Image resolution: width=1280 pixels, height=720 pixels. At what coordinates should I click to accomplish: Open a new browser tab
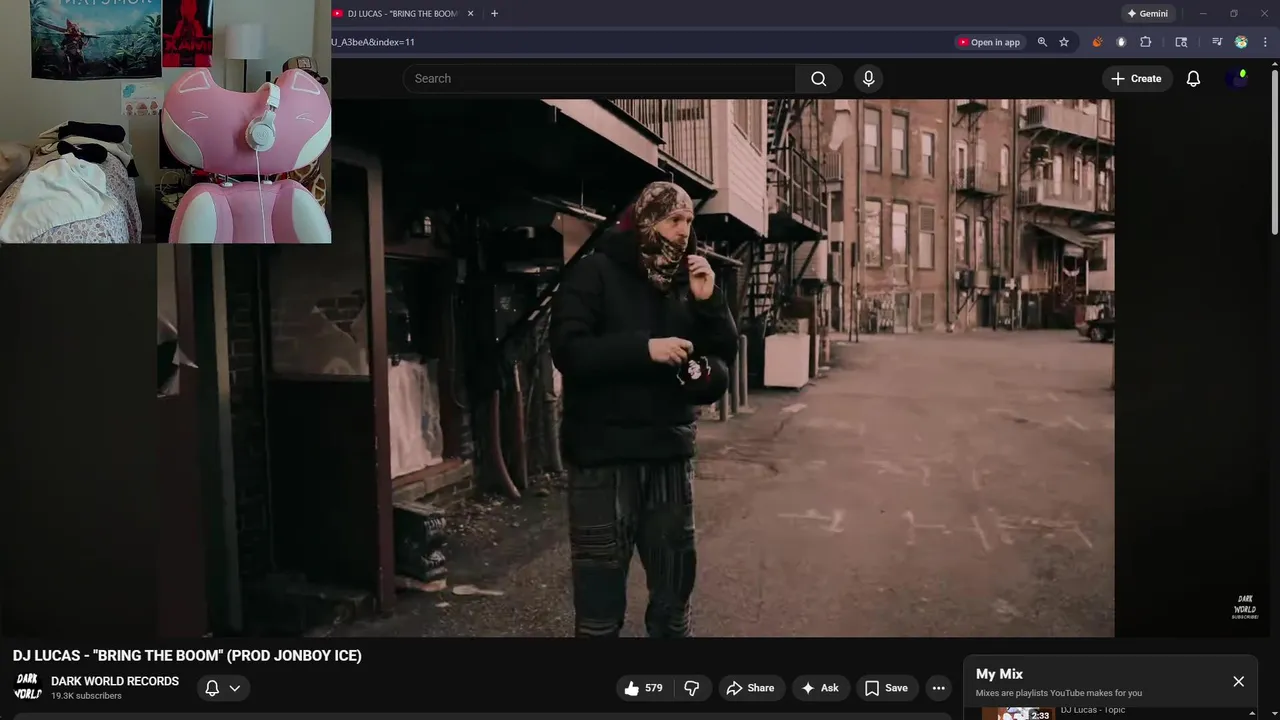click(494, 14)
